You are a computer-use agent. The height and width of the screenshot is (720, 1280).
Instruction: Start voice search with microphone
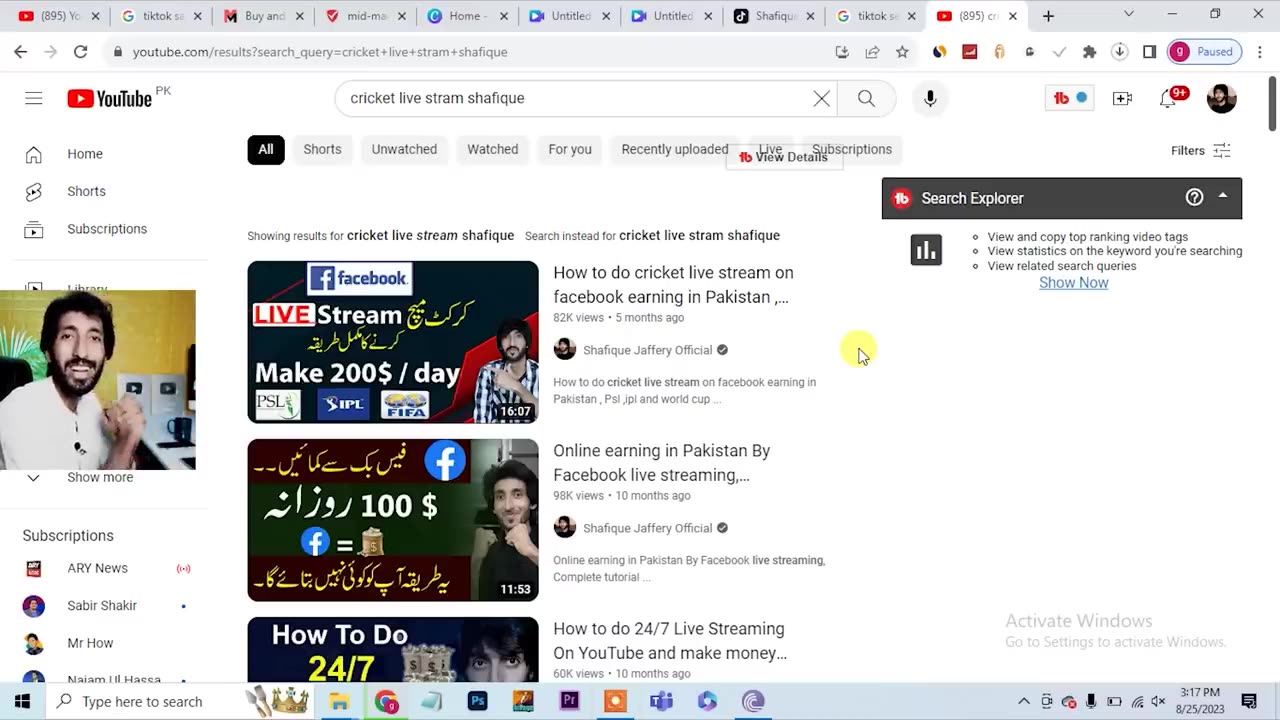coord(930,98)
